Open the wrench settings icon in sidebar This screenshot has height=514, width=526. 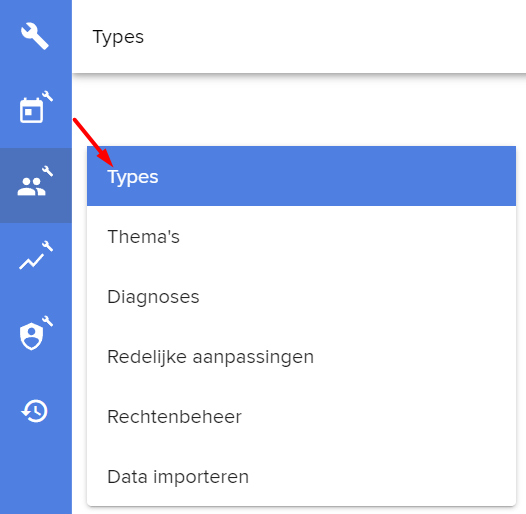click(x=35, y=36)
